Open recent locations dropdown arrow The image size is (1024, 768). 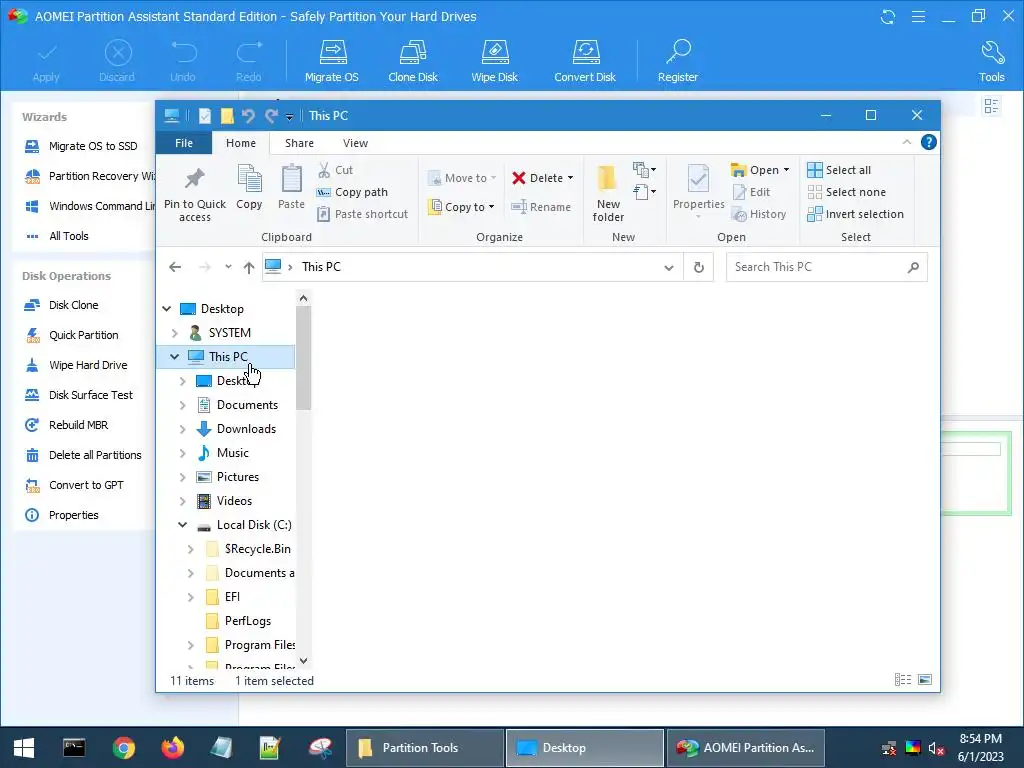point(228,267)
